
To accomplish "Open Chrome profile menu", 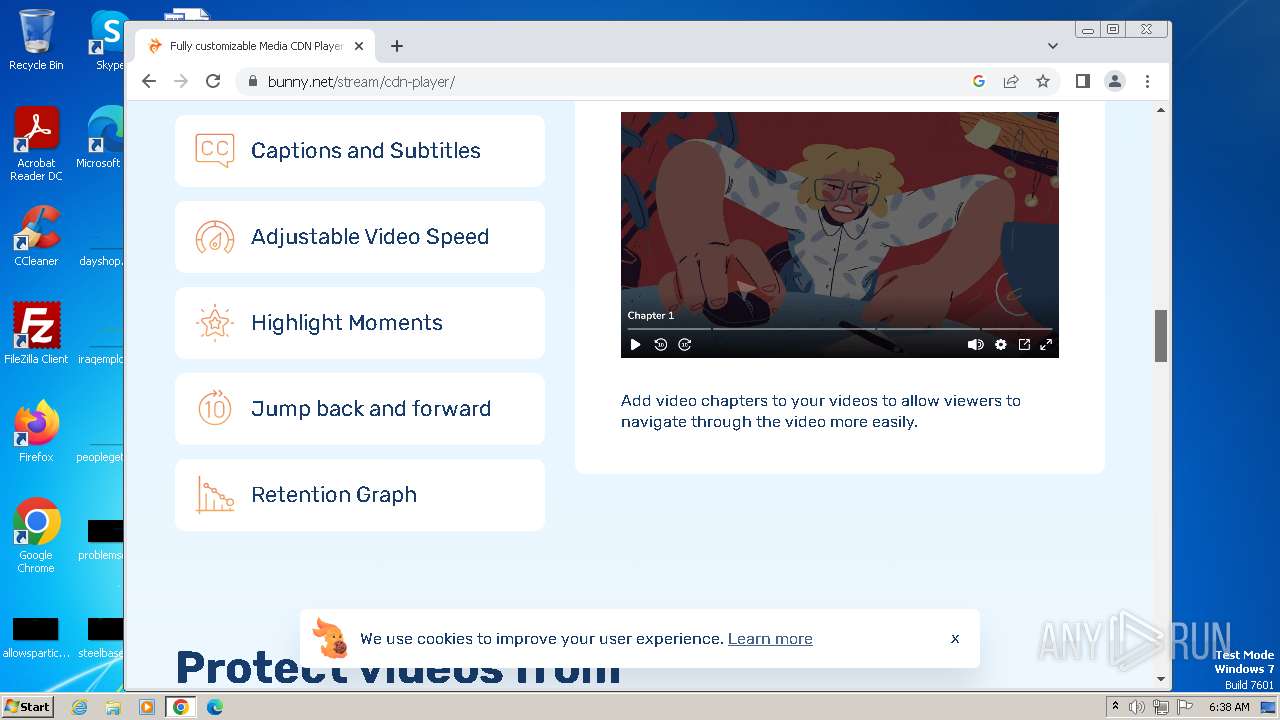I will tap(1115, 81).
